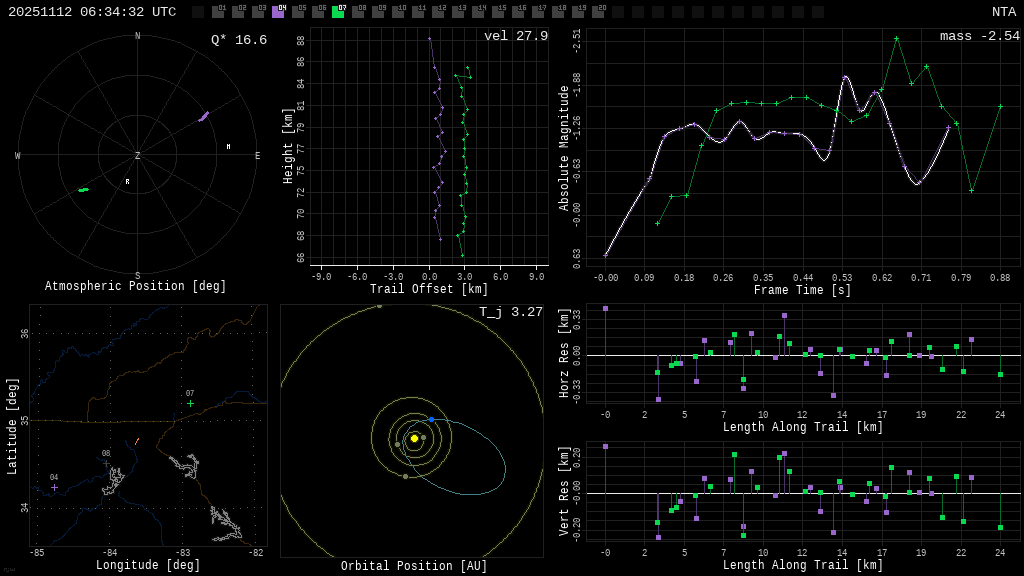Click the green station 07 cross on map

tap(190, 404)
